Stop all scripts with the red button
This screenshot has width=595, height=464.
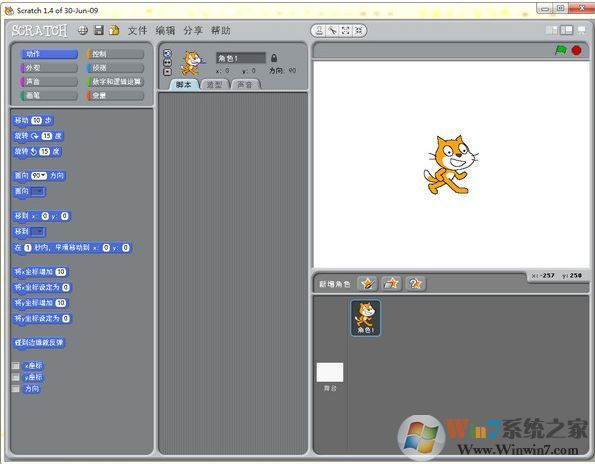point(576,50)
